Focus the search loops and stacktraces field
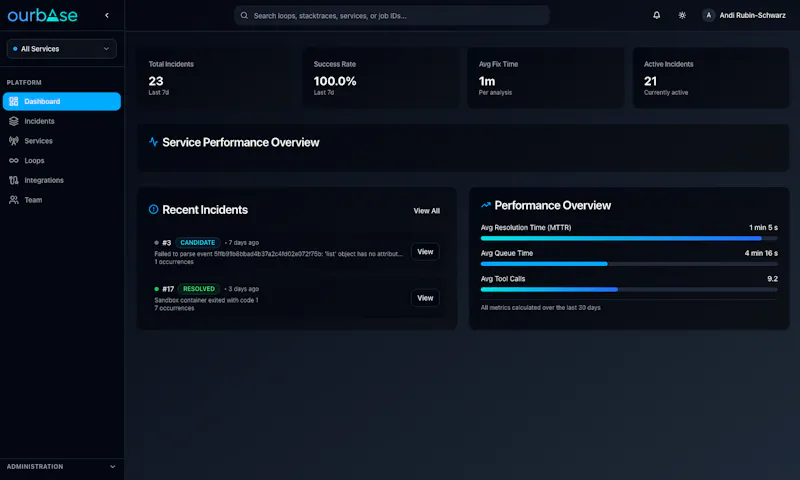 tap(392, 15)
